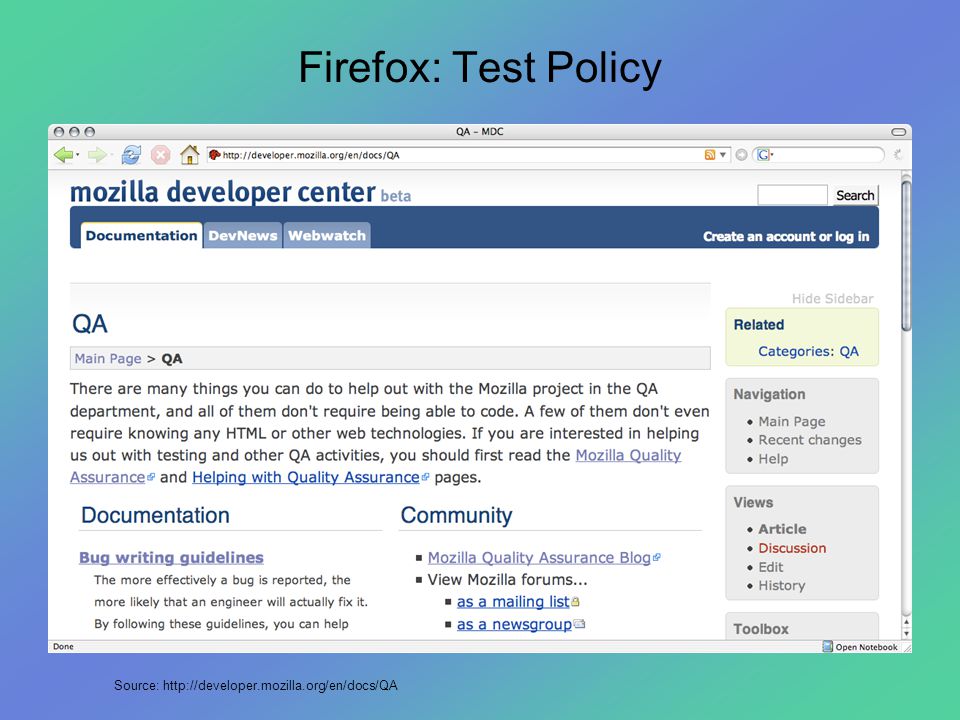Select Article view in Views box

782,529
